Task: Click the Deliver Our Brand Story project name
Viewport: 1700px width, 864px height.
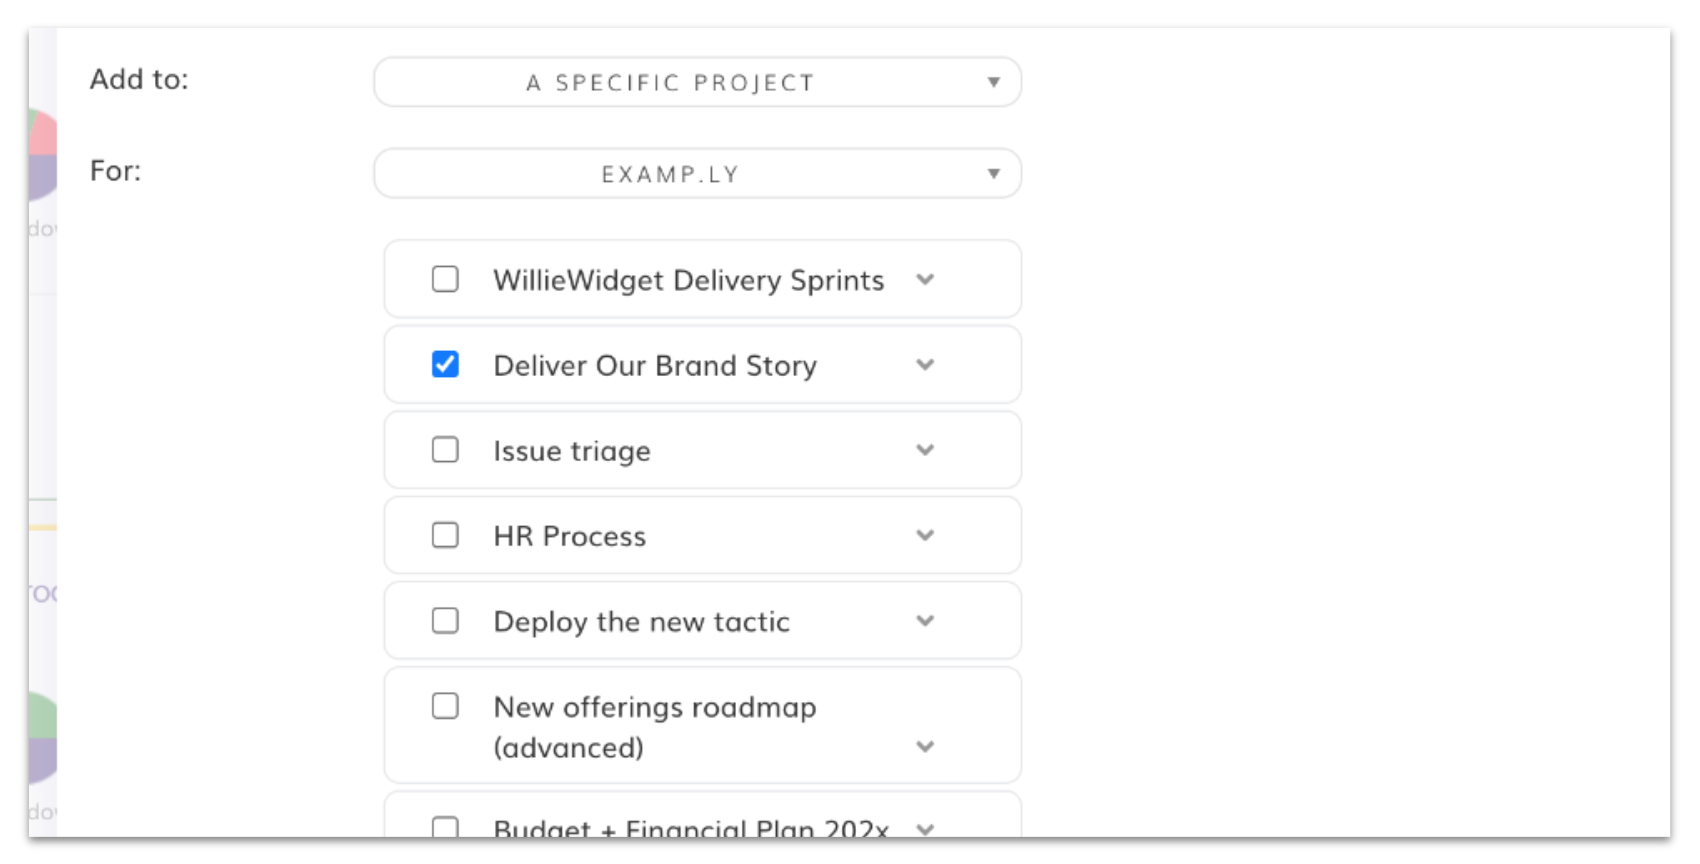Action: [655, 366]
